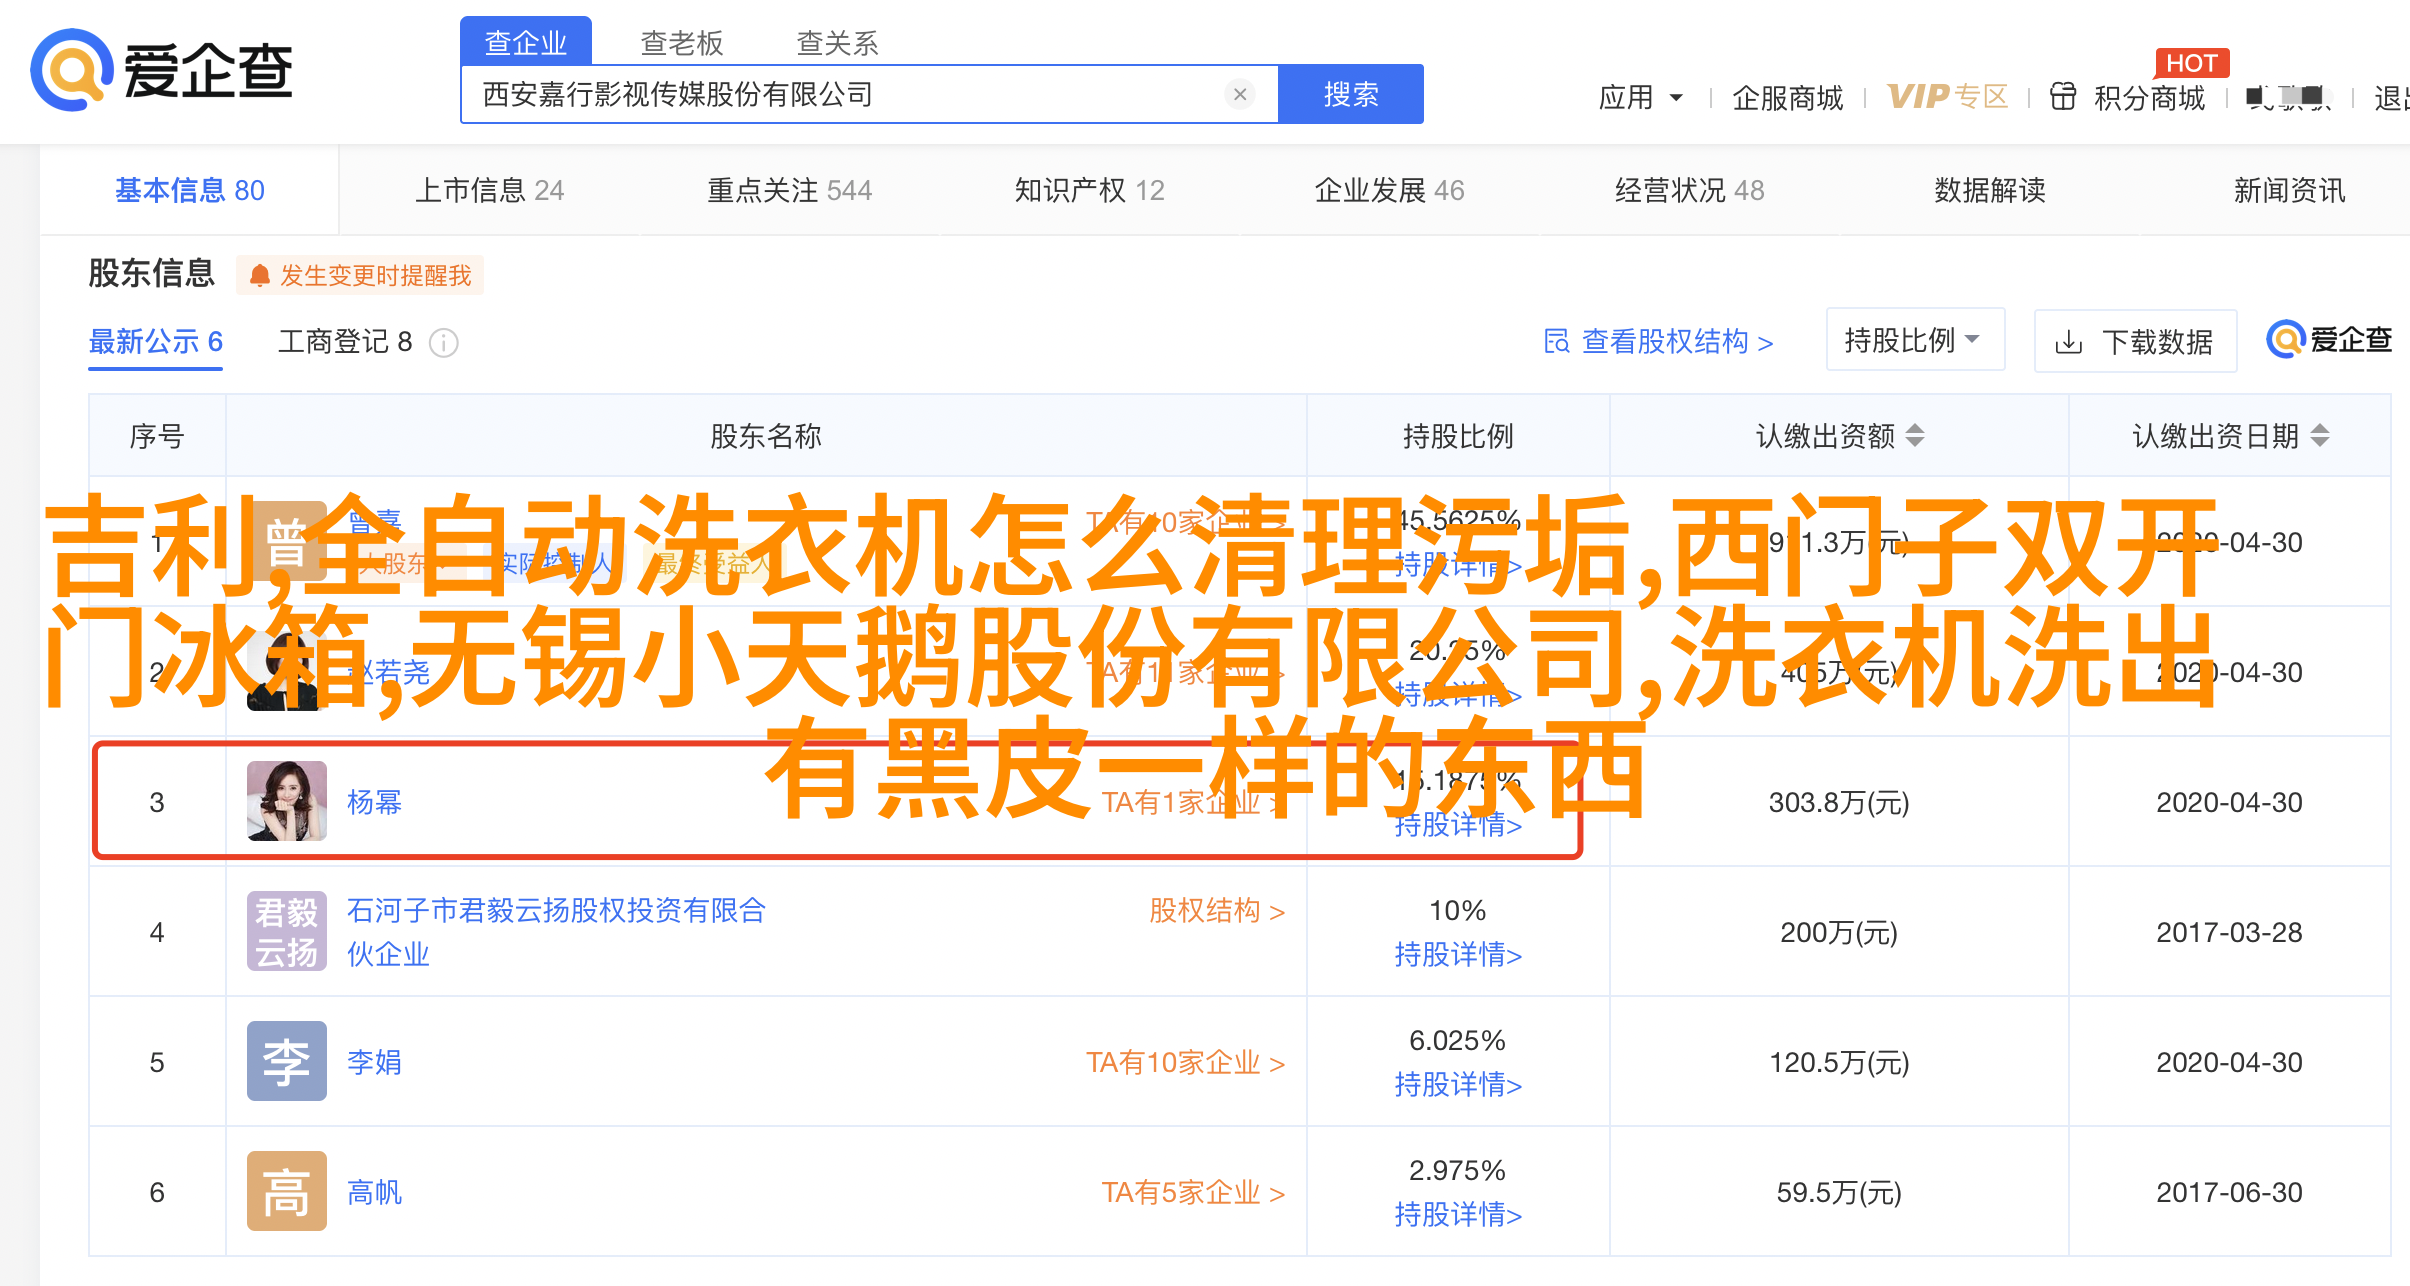
Task: Expand 股权结构 for 石河子市君毅云扬
Action: (1216, 911)
